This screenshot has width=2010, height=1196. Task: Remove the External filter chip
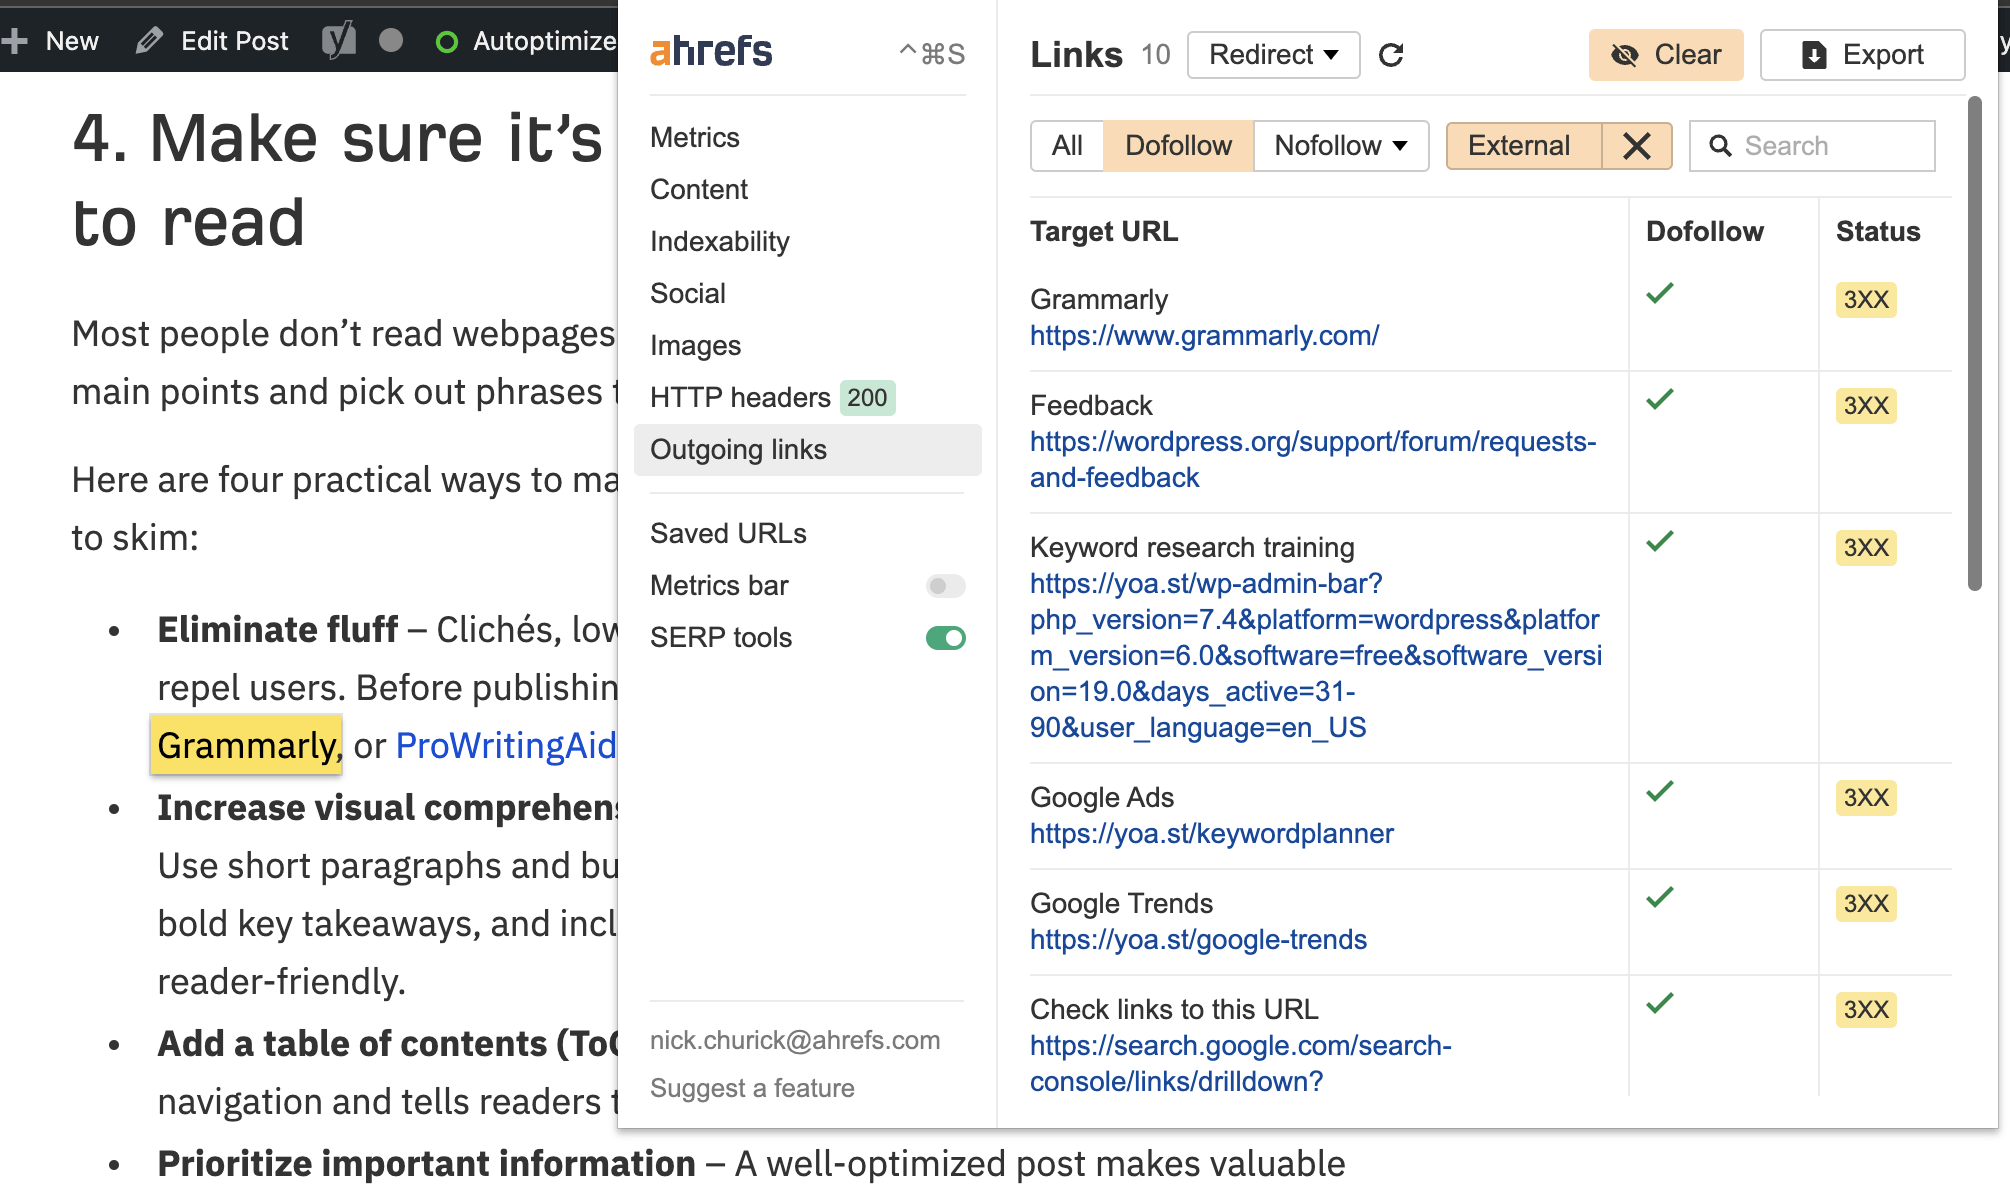(1637, 146)
